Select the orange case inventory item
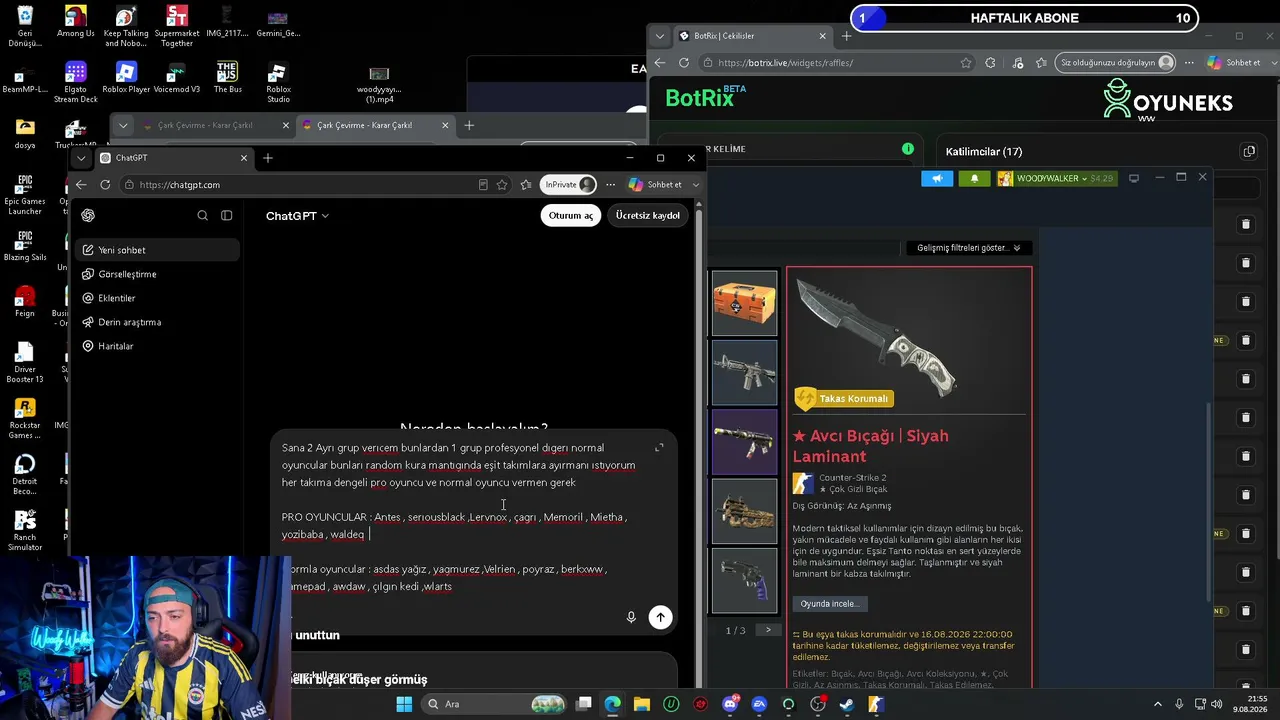1280x720 pixels. point(744,303)
